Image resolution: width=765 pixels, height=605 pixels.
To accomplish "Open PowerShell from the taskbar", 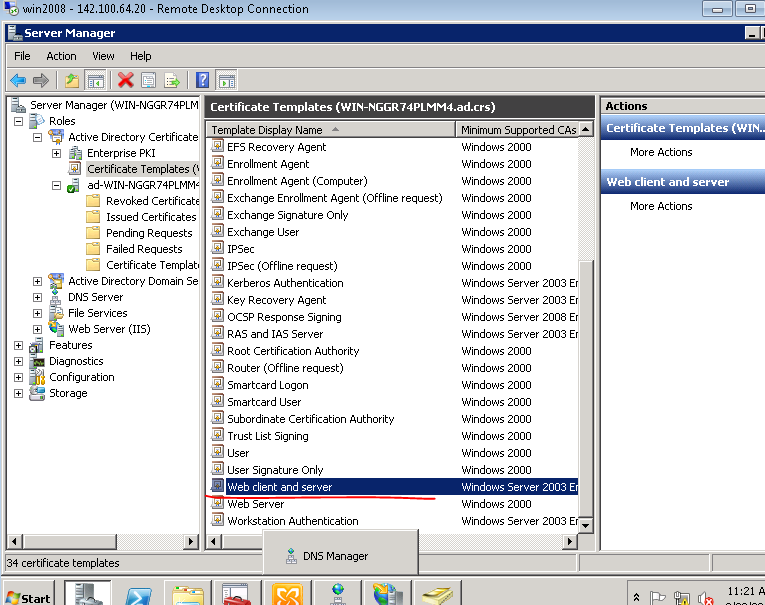I will [139, 594].
